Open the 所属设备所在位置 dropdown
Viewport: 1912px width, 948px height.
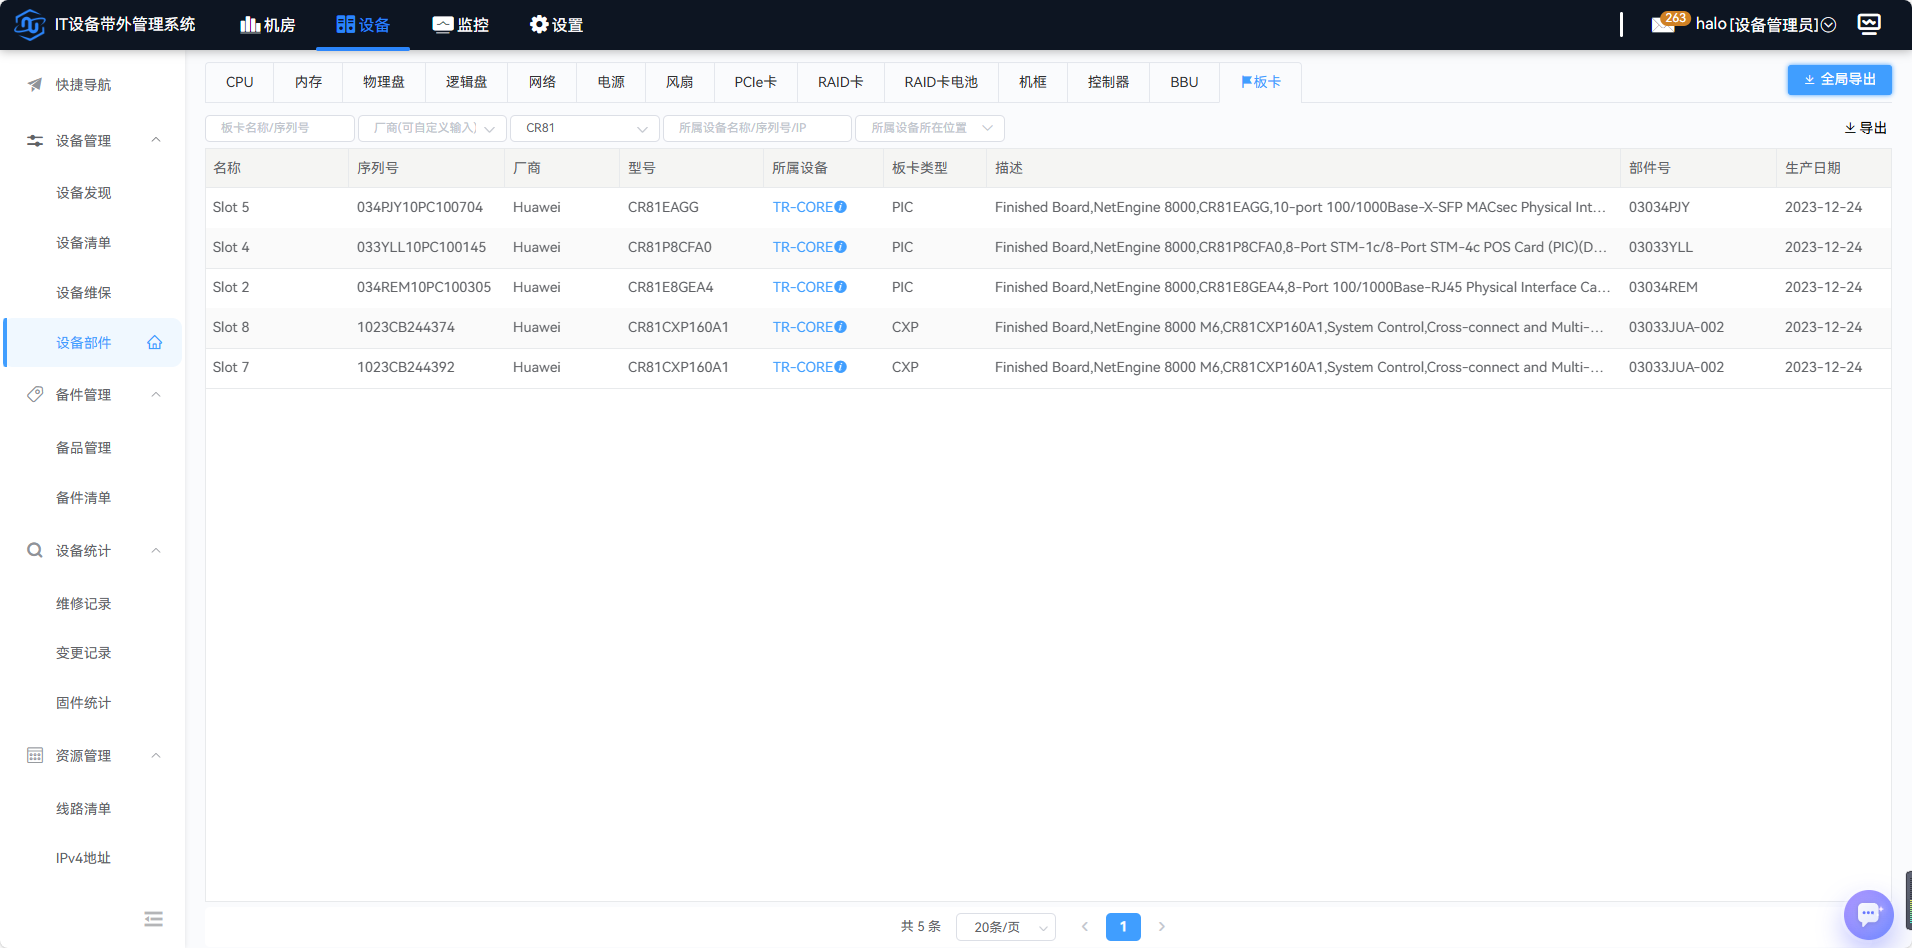click(x=930, y=128)
